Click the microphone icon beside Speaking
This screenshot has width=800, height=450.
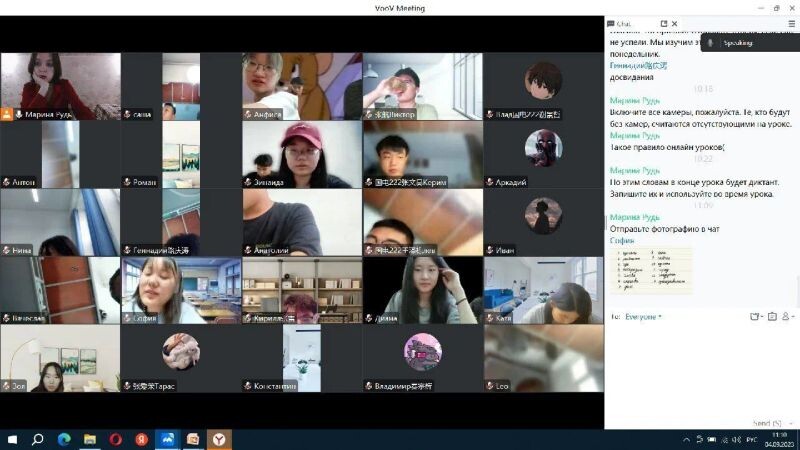point(710,43)
